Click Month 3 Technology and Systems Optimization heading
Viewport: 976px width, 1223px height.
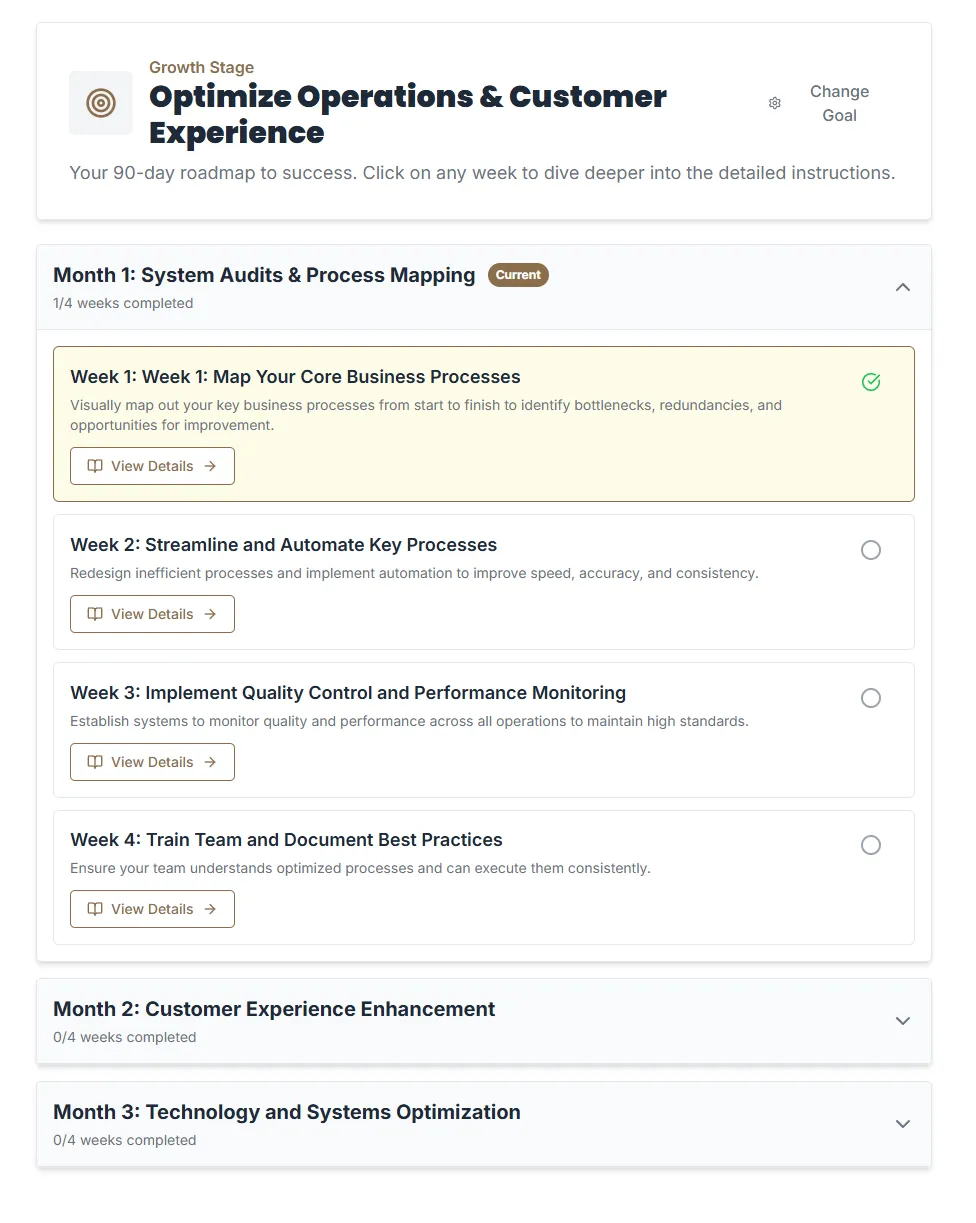pyautogui.click(x=287, y=1112)
